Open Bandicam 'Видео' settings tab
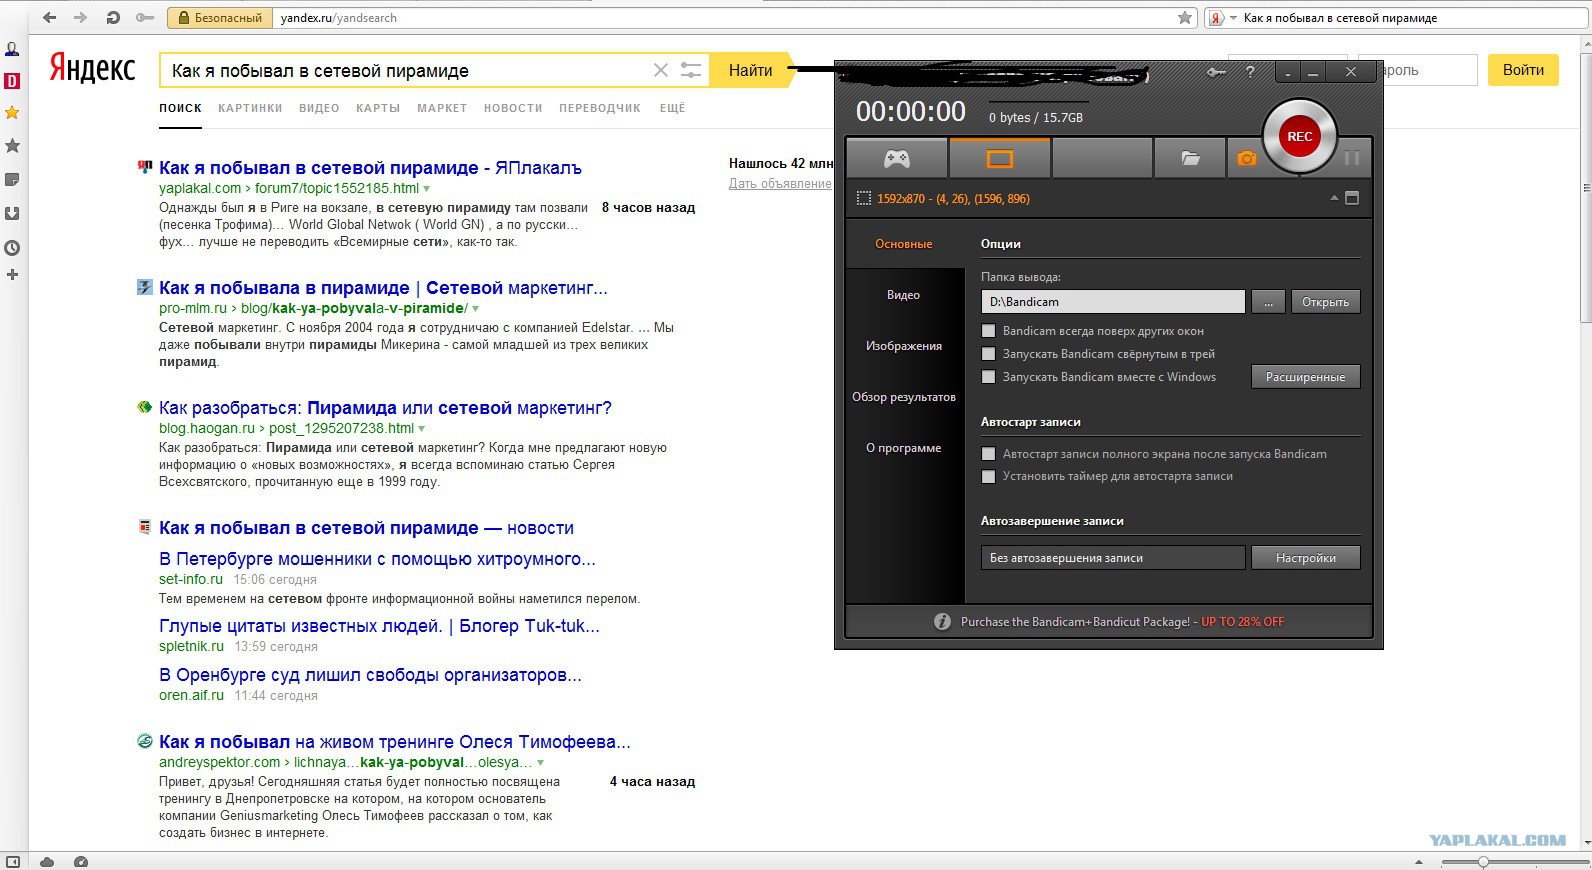Image resolution: width=1592 pixels, height=870 pixels. [x=904, y=295]
